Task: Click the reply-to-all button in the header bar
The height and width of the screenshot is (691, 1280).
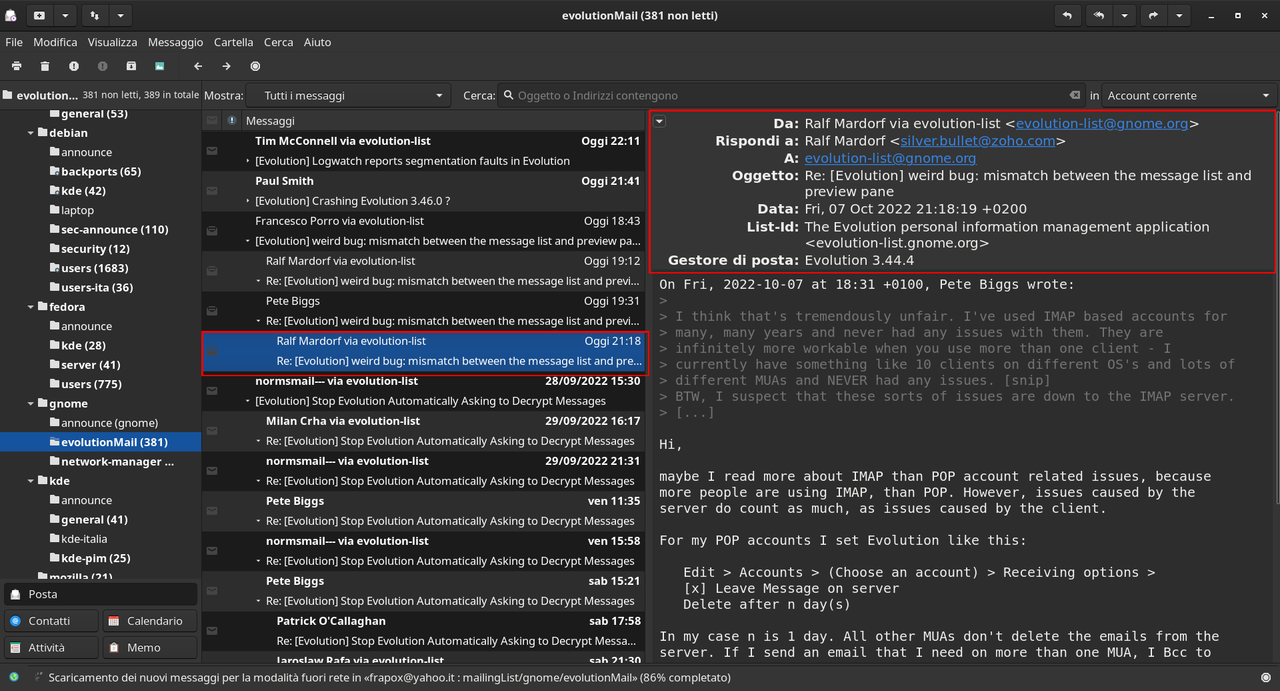Action: [1098, 16]
